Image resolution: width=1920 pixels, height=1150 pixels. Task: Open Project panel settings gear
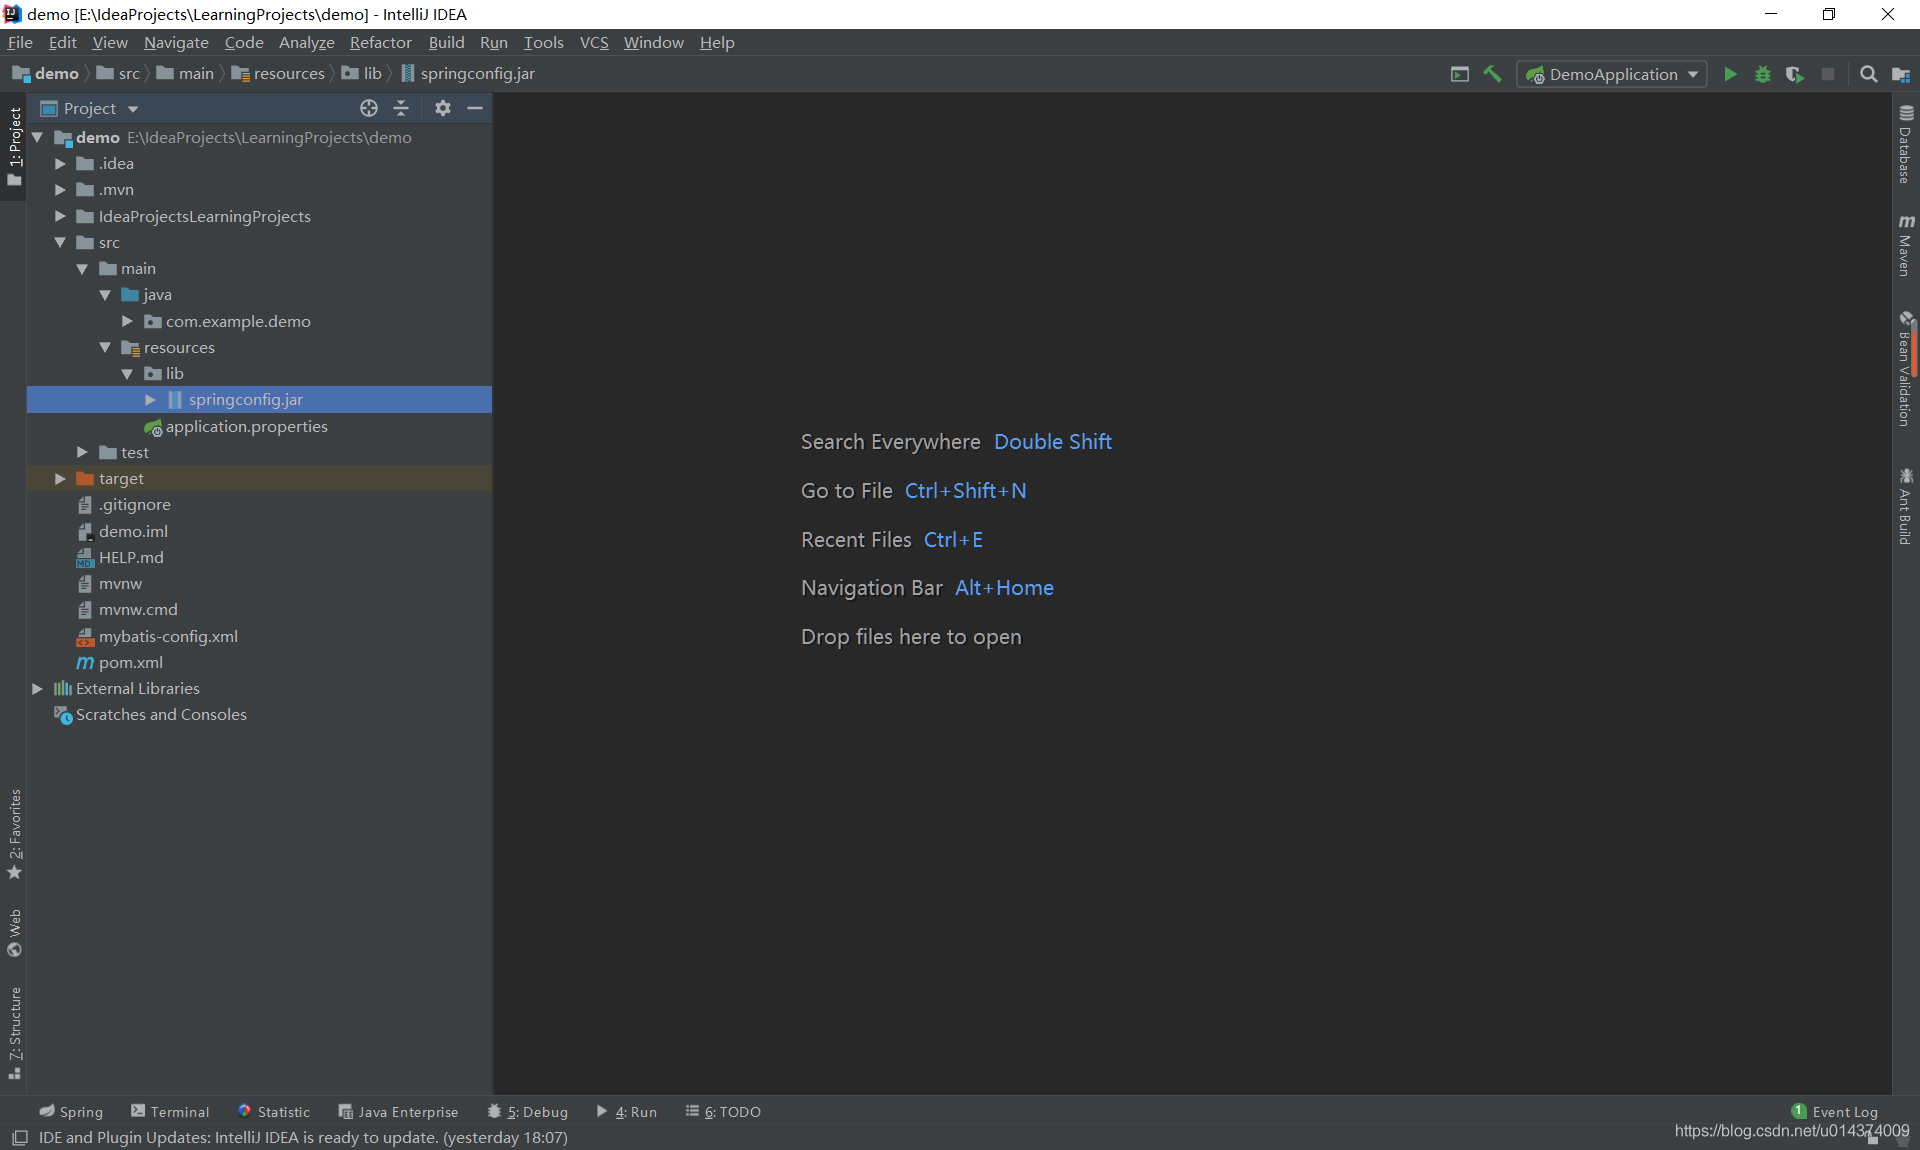coord(443,108)
